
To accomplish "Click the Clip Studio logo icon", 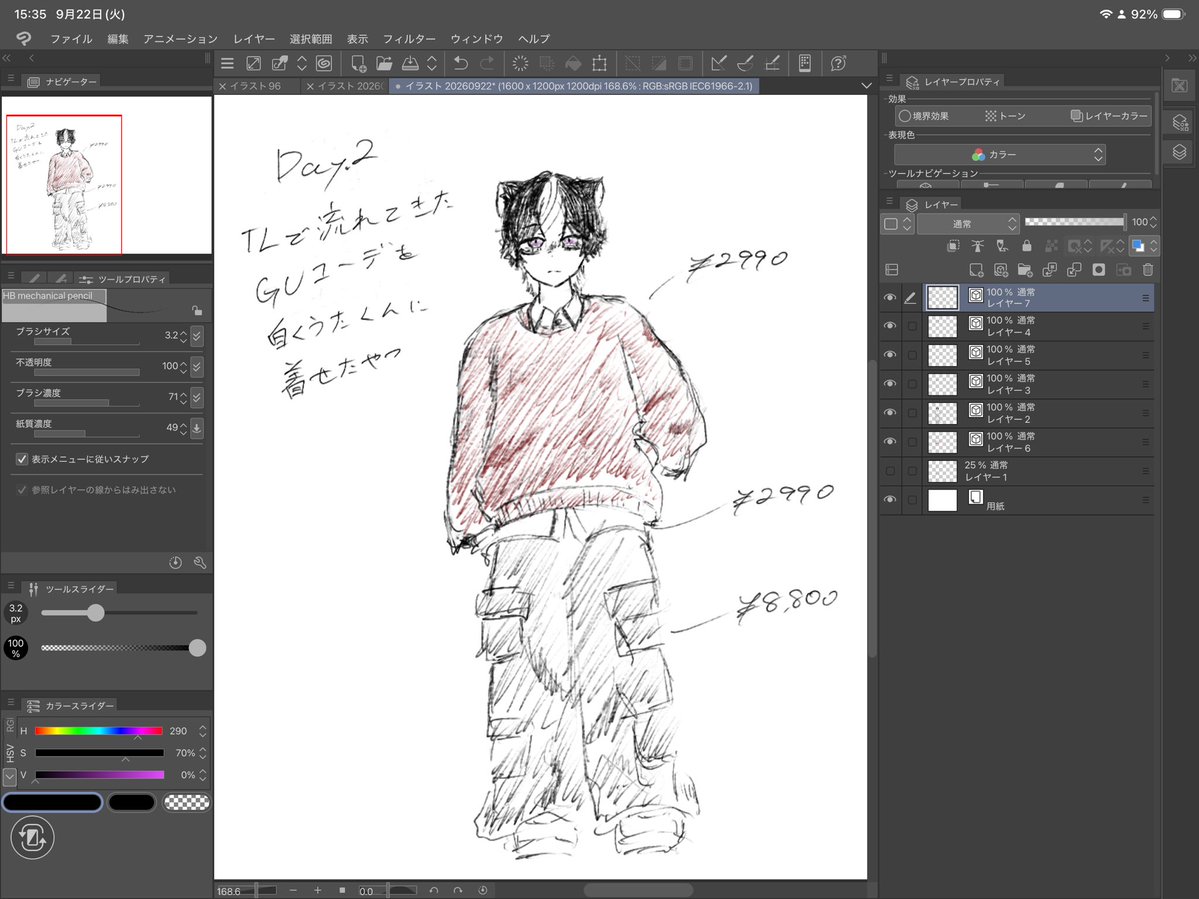I will [x=24, y=38].
